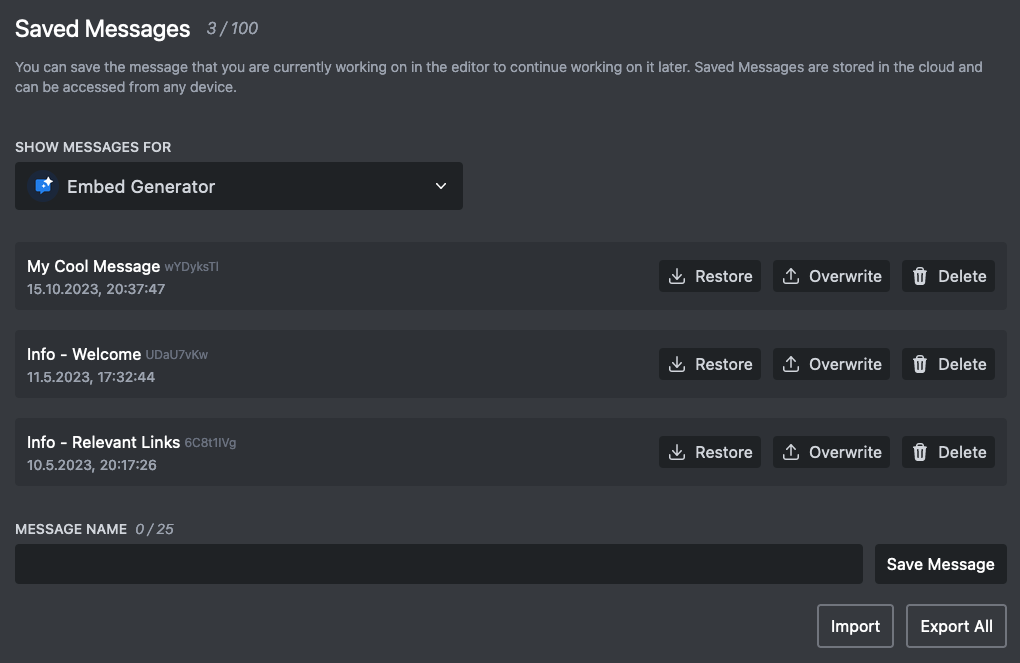Click the Import button
Image resolution: width=1020 pixels, height=663 pixels.
(x=855, y=626)
